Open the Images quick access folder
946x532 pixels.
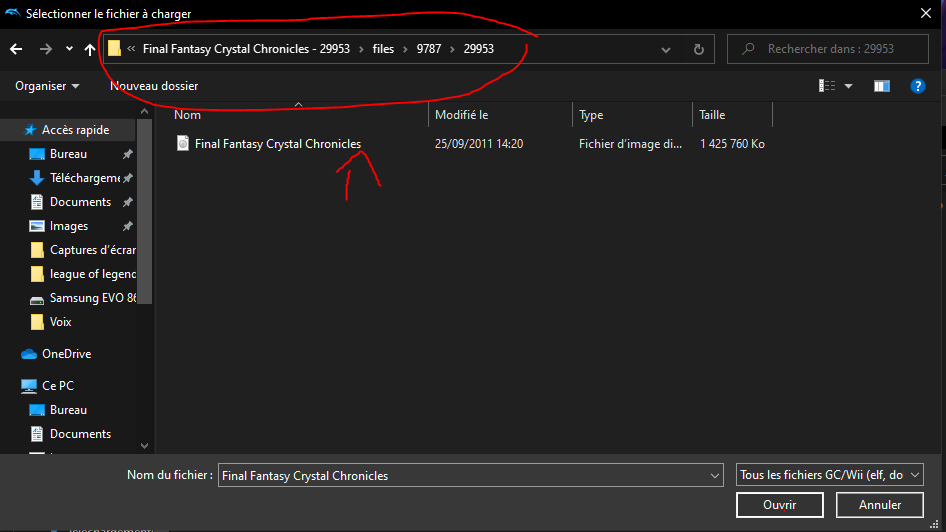pyautogui.click(x=69, y=226)
